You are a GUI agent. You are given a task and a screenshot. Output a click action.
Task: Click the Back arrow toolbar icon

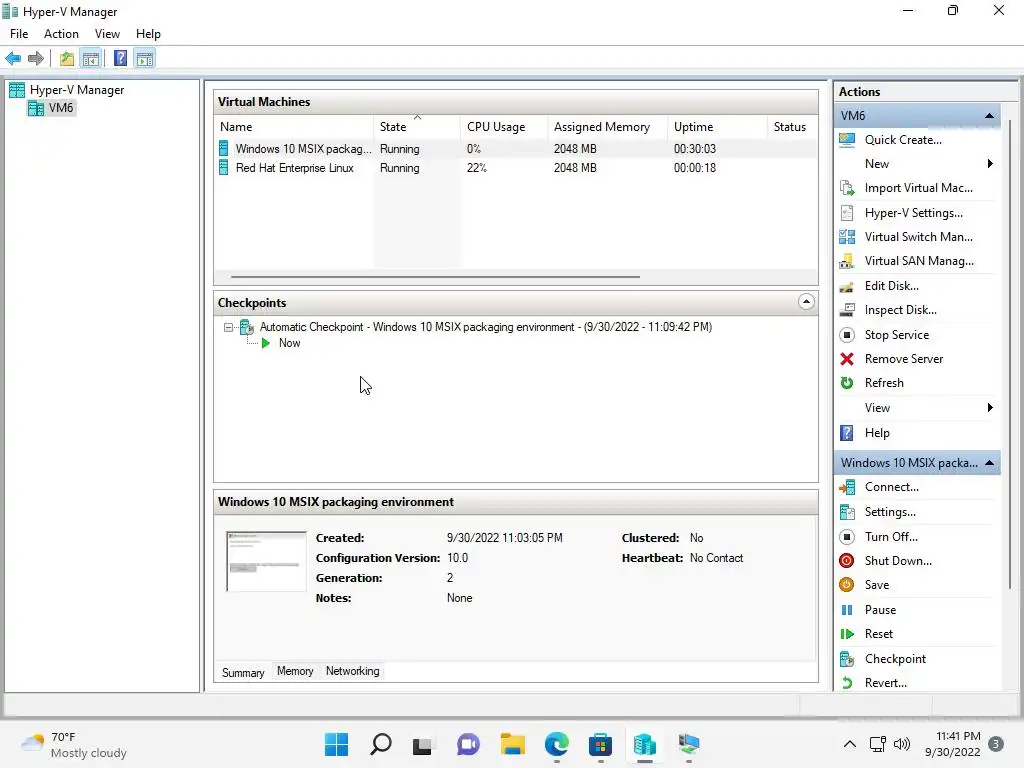pyautogui.click(x=13, y=59)
